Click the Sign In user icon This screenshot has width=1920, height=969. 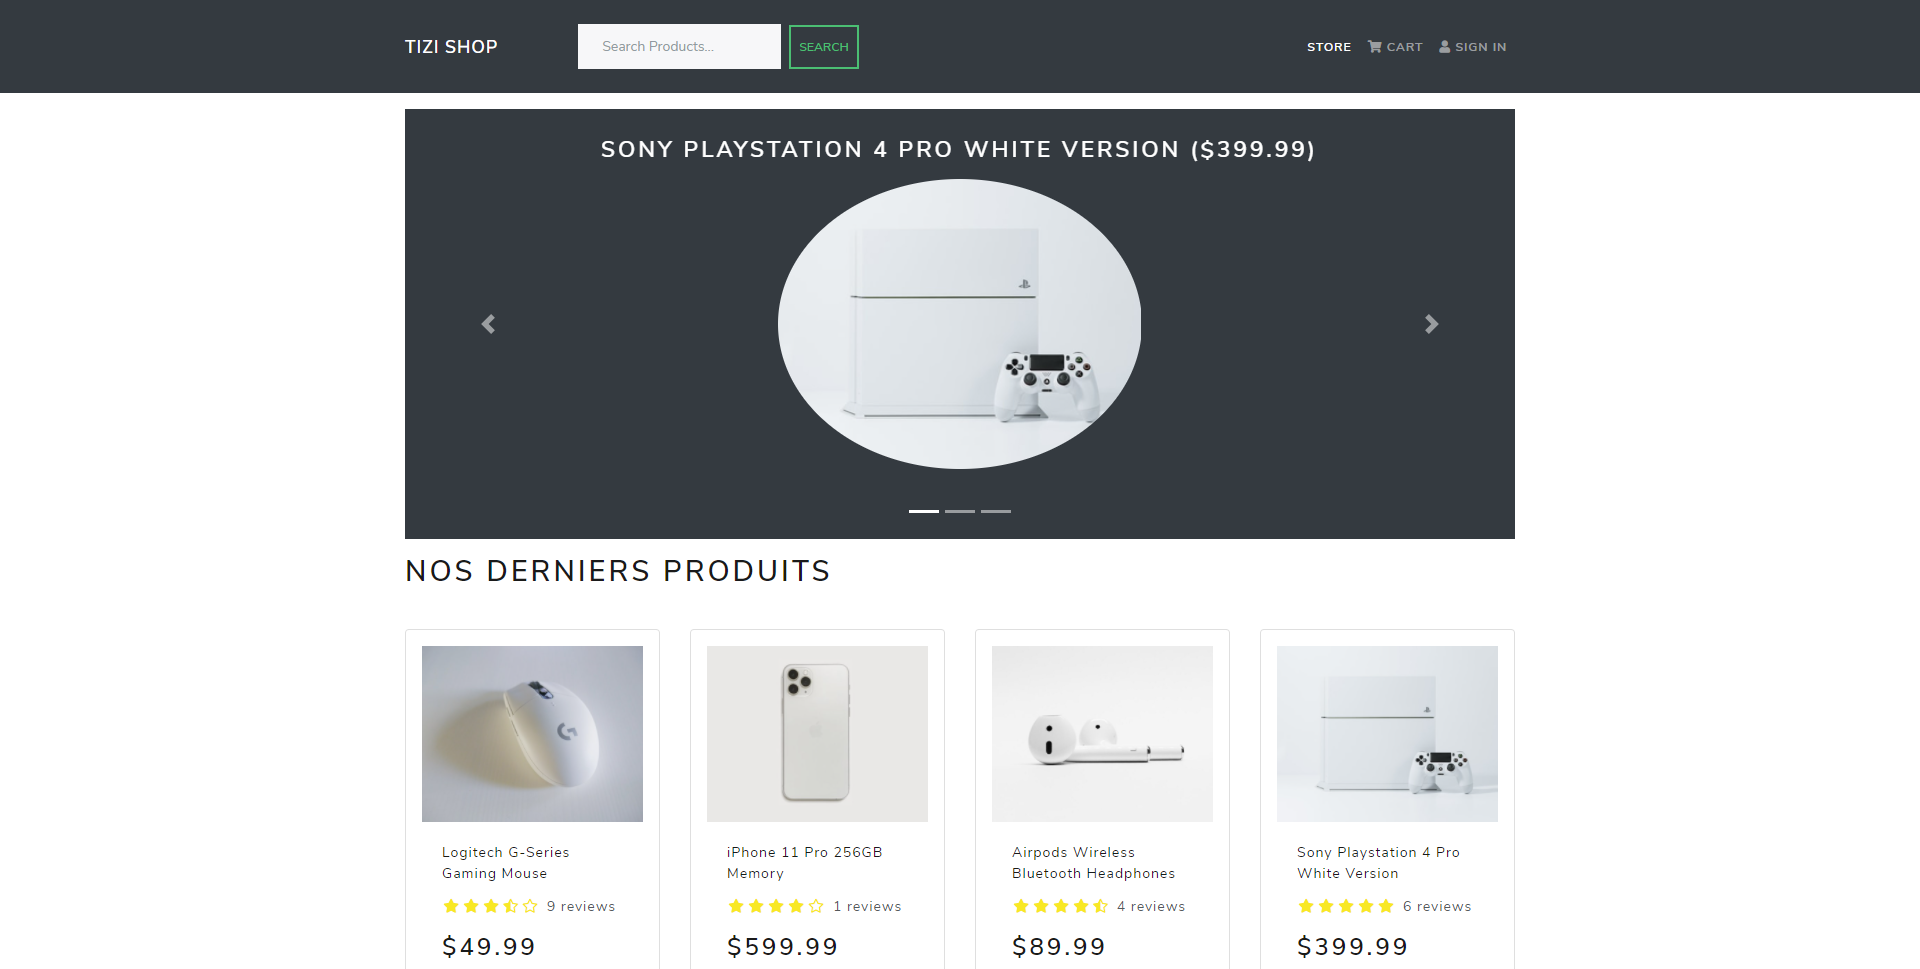point(1445,47)
